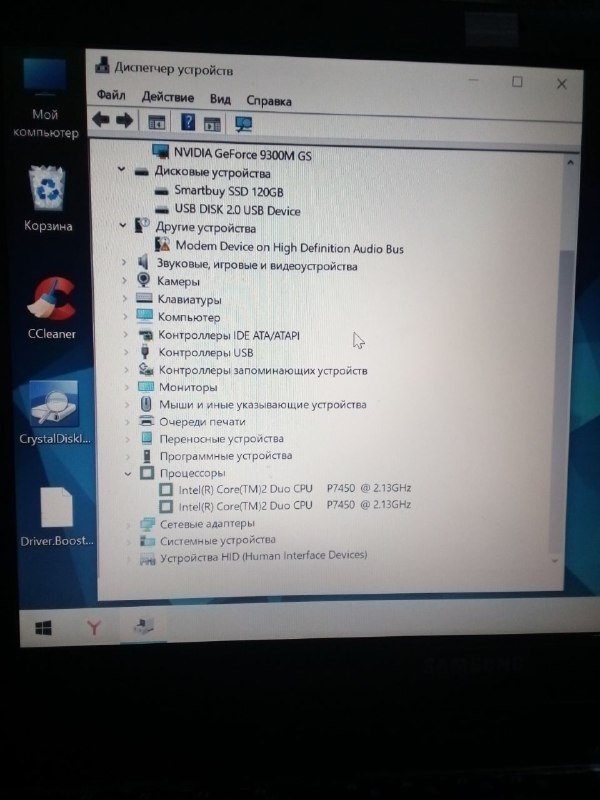Open the Мой компьютер desktop icon
The width and height of the screenshot is (600, 800).
[45, 99]
